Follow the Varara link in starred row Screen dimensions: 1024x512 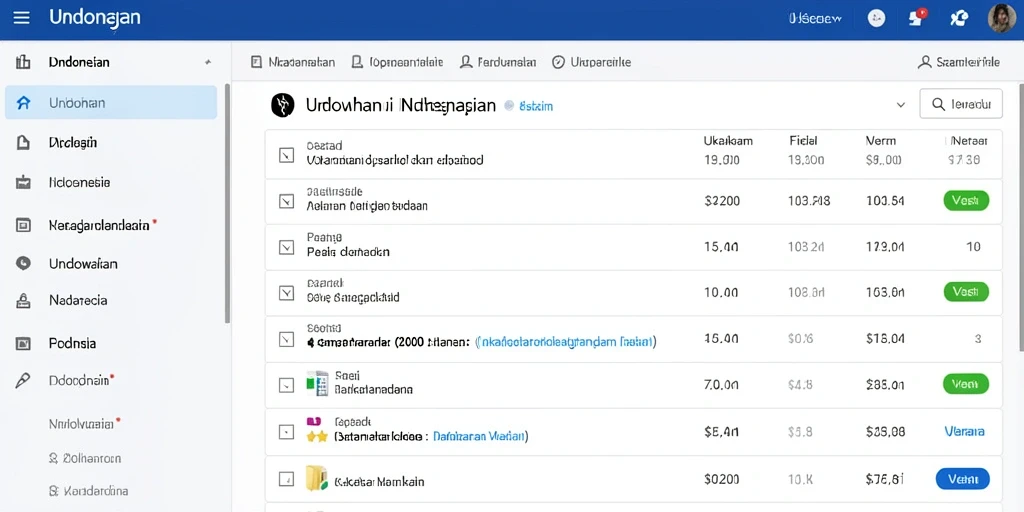point(965,432)
